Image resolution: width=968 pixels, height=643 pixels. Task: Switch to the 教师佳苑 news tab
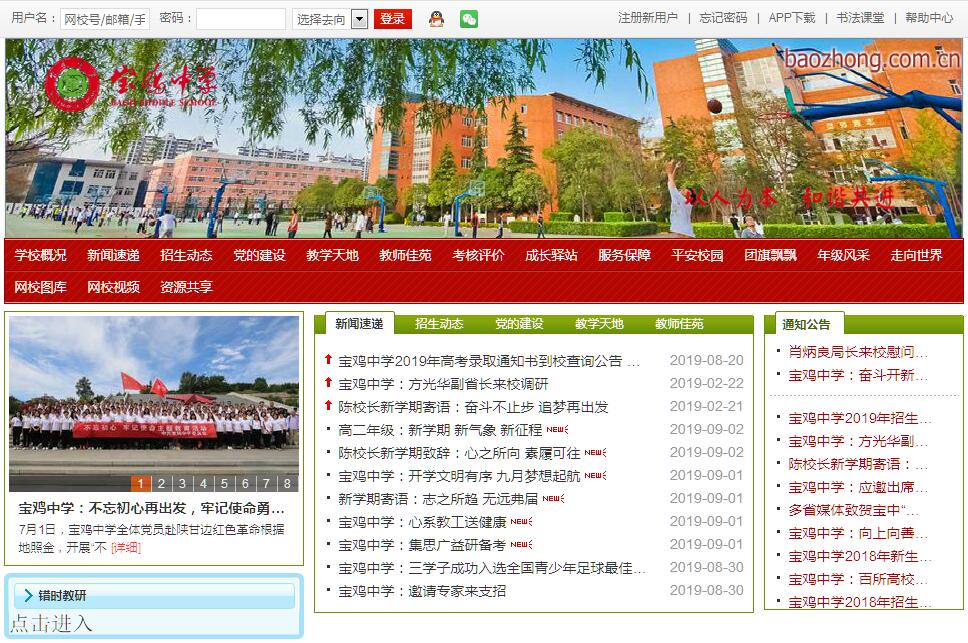(679, 324)
